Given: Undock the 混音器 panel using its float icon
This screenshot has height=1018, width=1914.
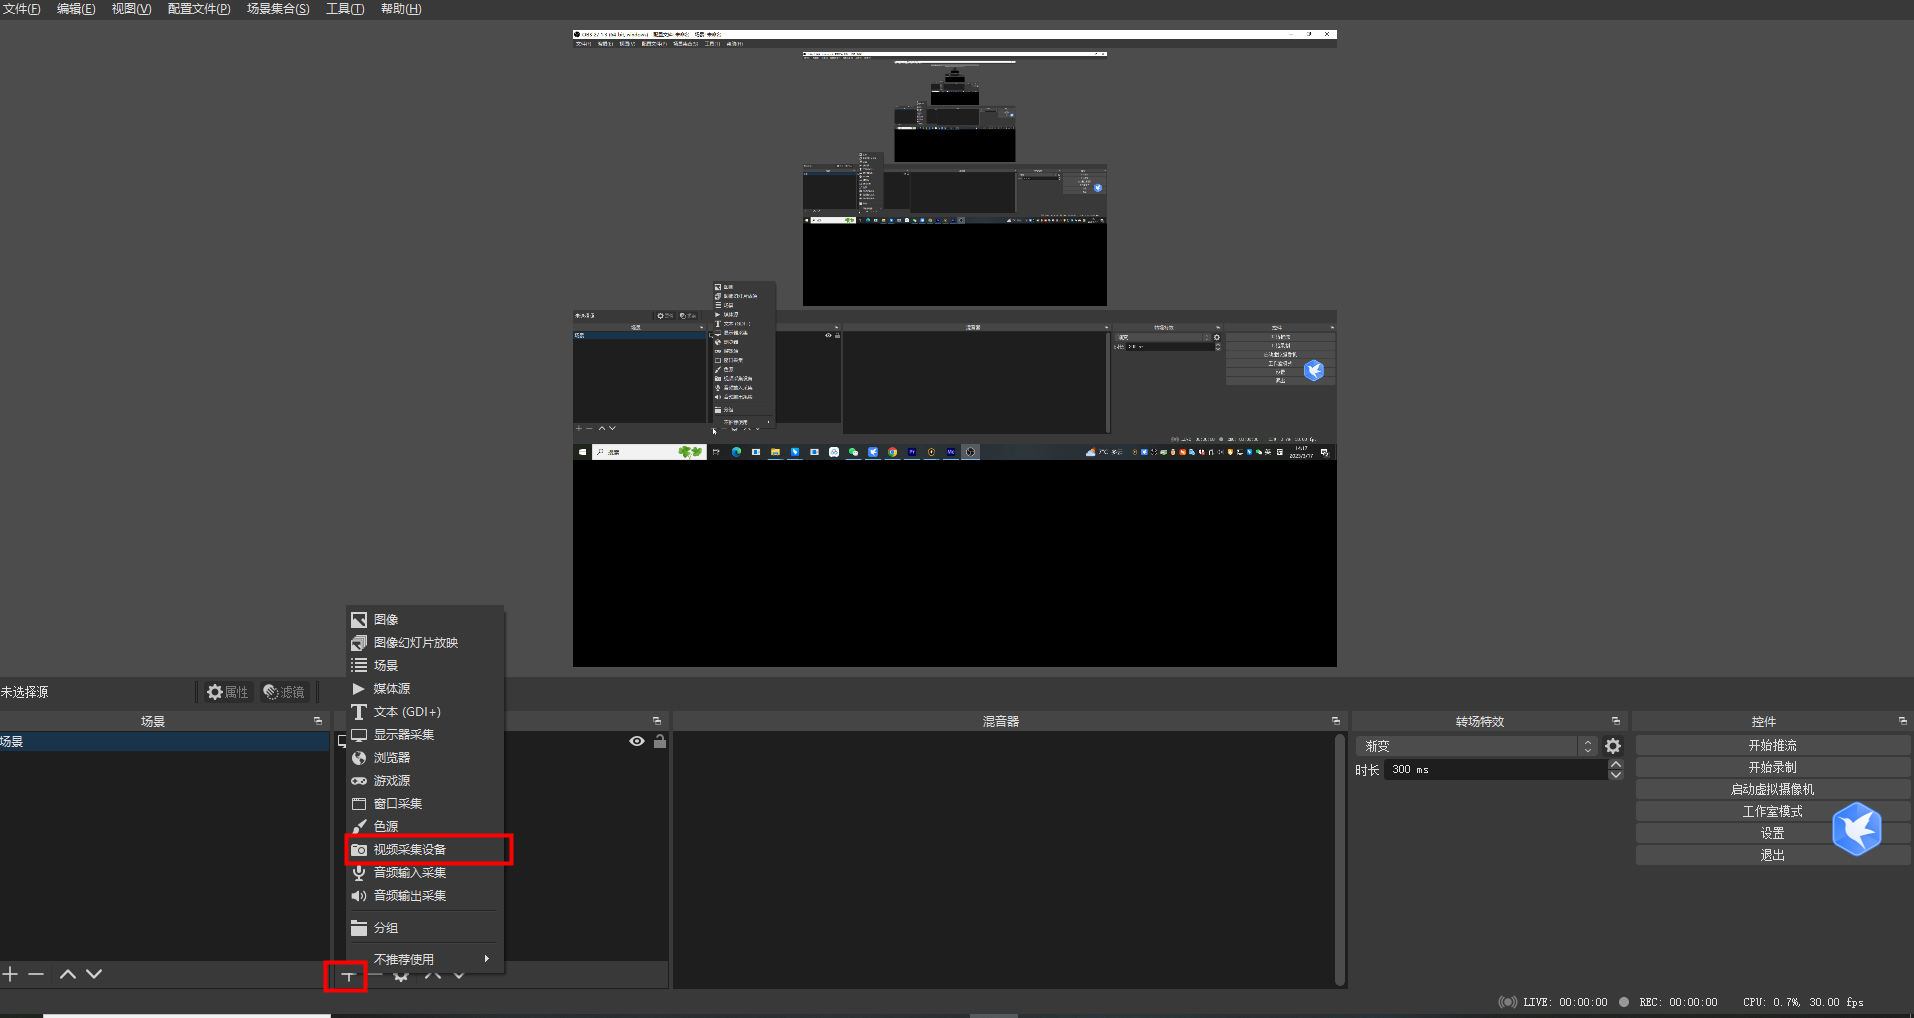Looking at the screenshot, I should (1335, 721).
